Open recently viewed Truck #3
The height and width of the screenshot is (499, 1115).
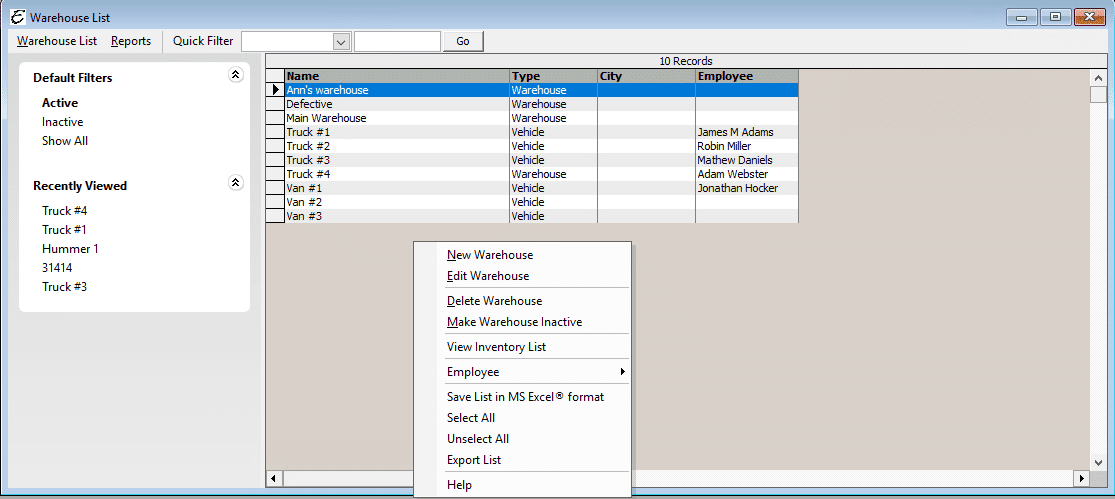(x=65, y=286)
